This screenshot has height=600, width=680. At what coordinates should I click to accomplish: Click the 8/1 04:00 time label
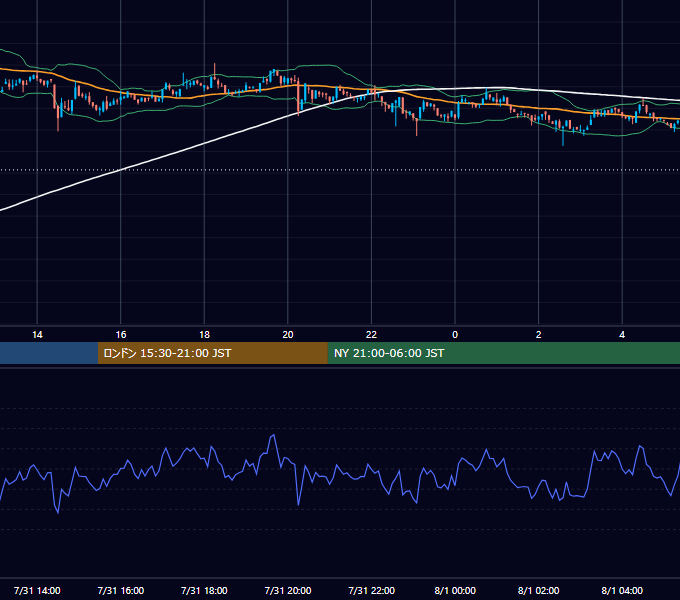622,590
